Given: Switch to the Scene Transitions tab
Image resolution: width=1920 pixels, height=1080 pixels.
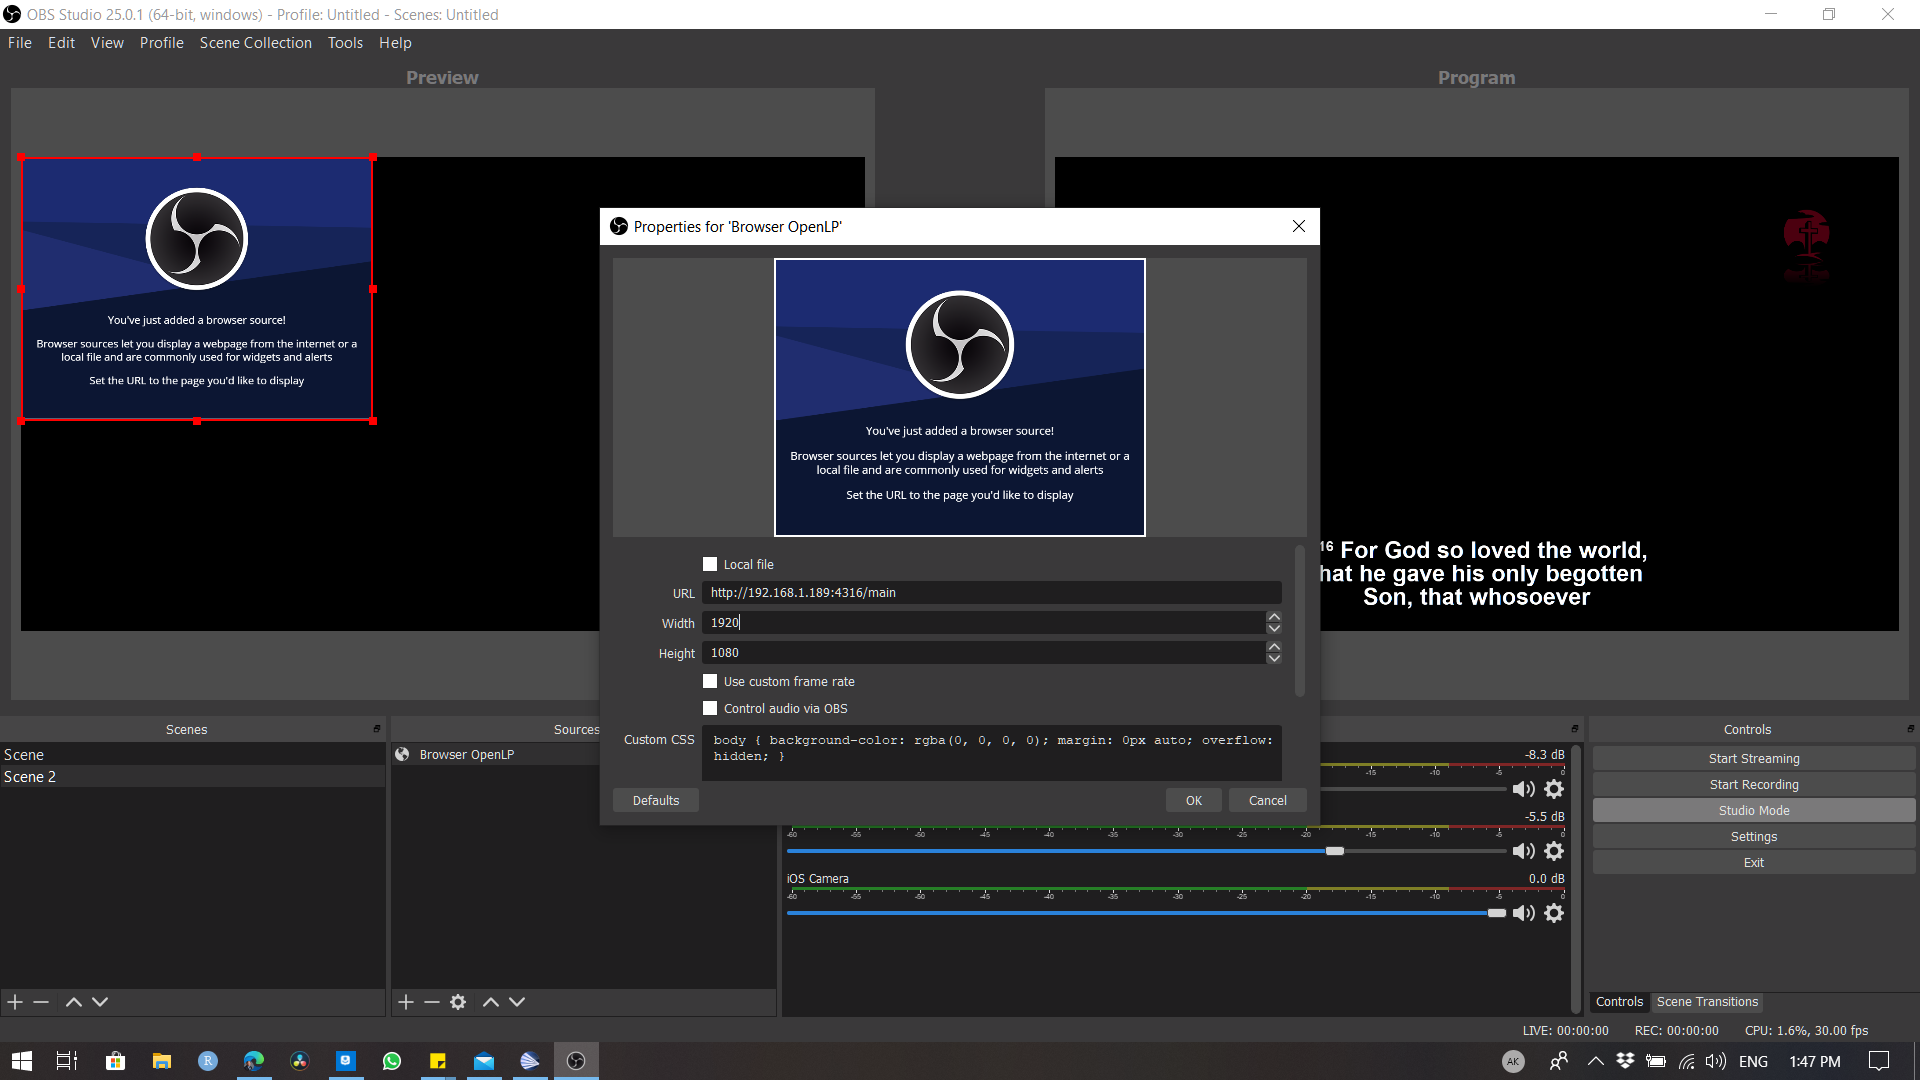Looking at the screenshot, I should pos(1706,1001).
